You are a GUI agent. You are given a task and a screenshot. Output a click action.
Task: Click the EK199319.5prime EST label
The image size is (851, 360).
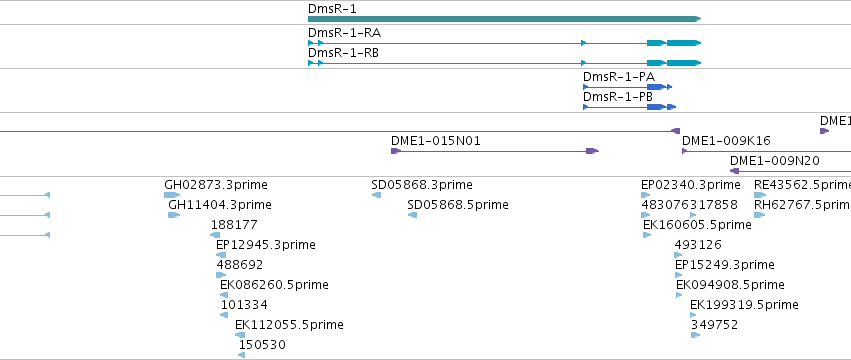coord(745,305)
